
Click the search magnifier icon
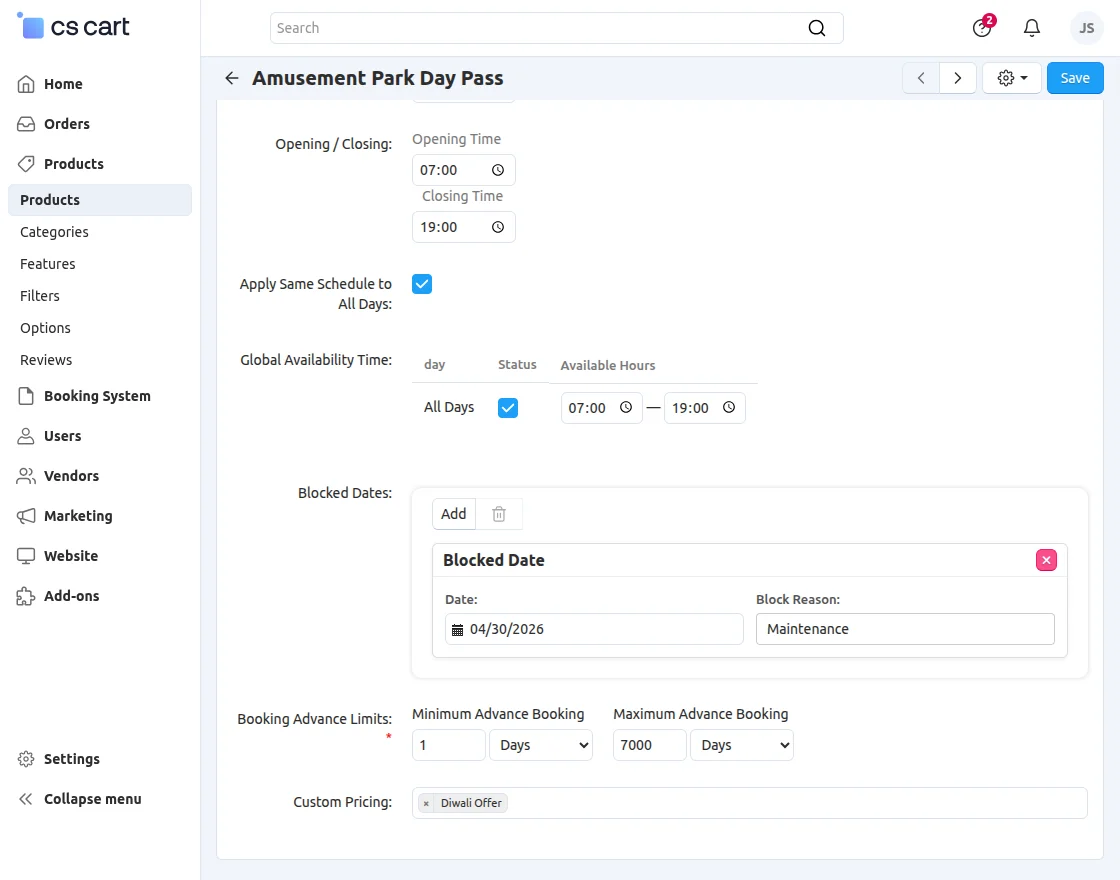817,28
